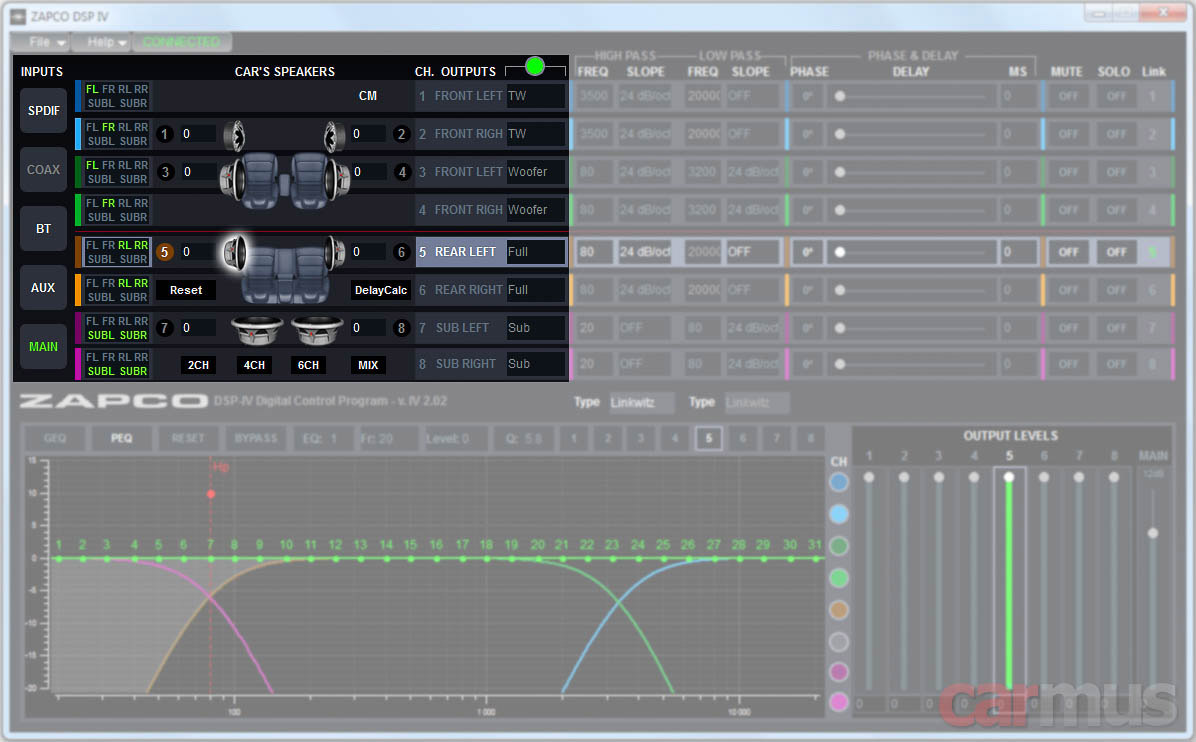
Task: Toggle Mute for channel 1 FRONT LEFT
Action: click(x=1068, y=96)
